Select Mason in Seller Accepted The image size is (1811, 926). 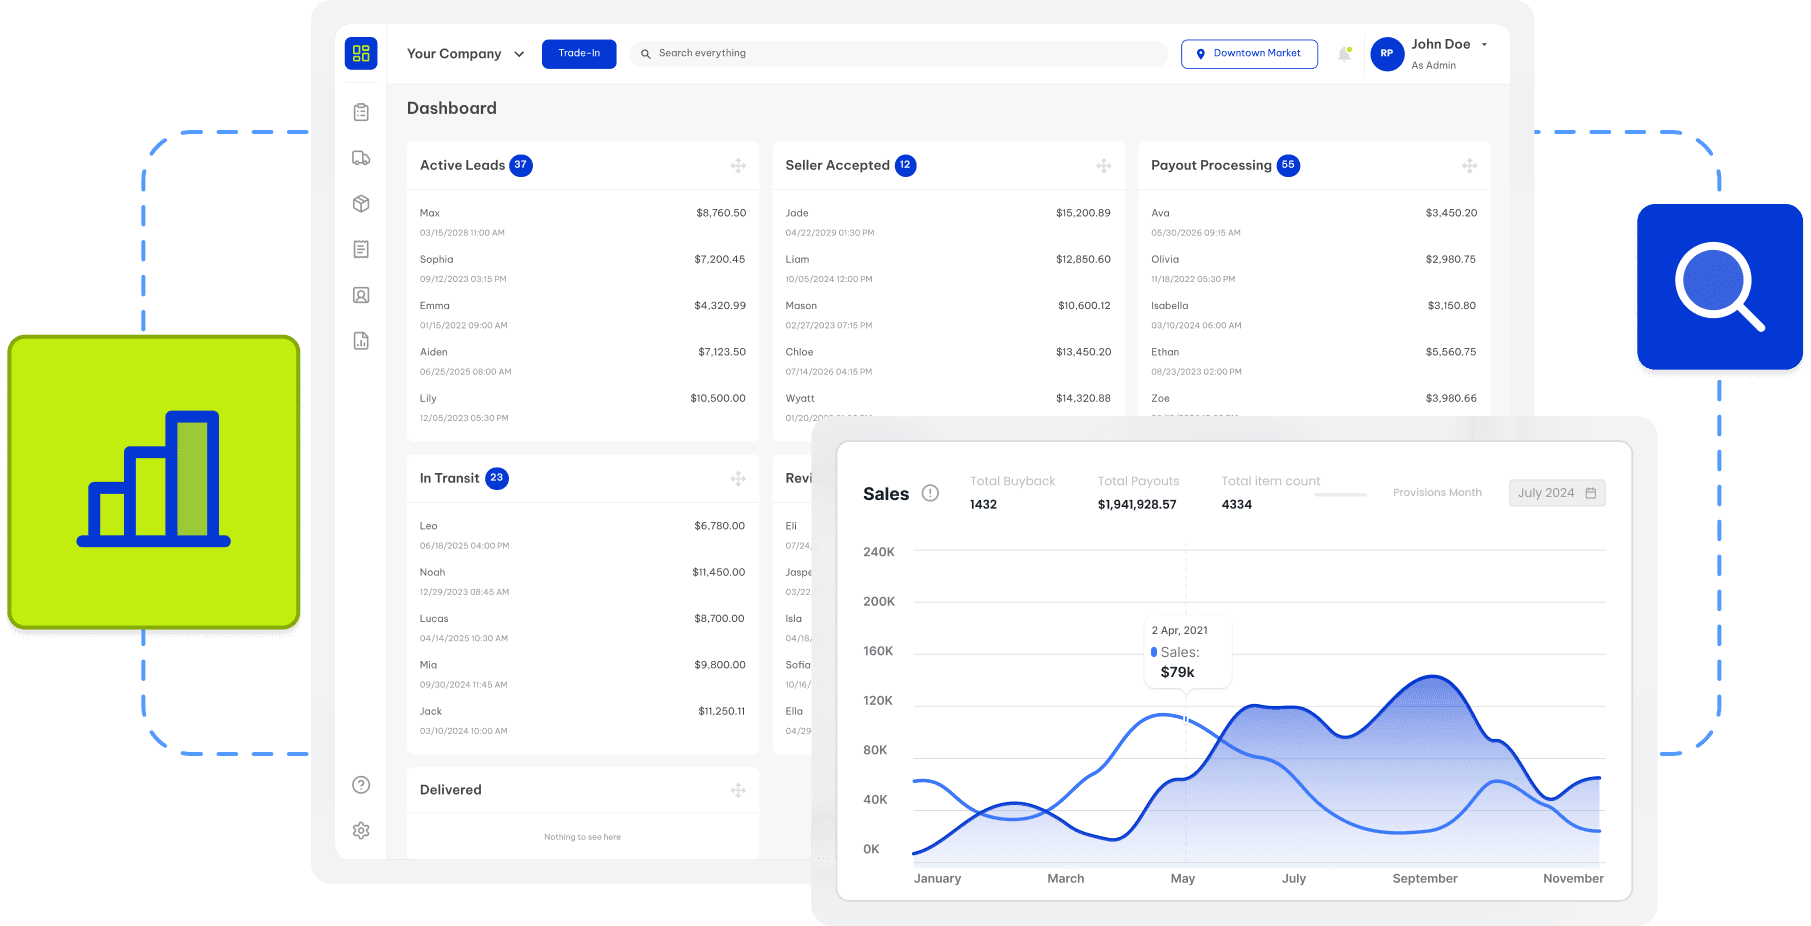[948, 315]
